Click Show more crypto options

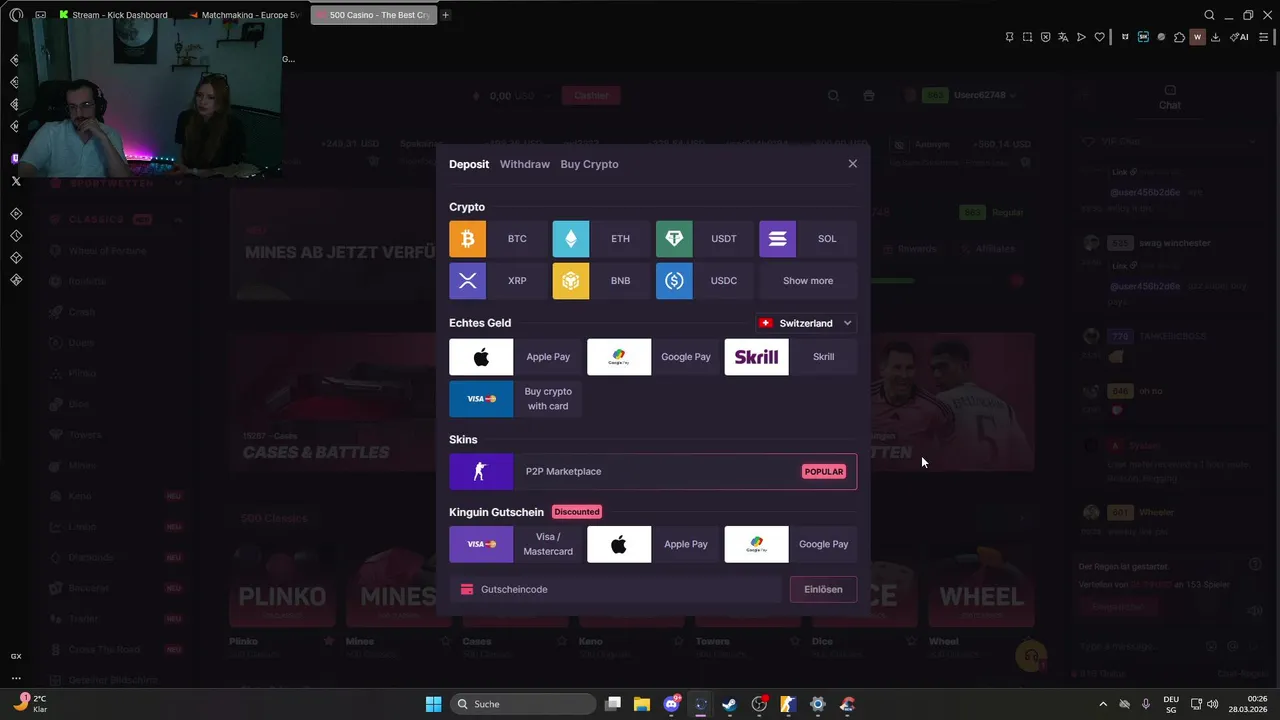click(x=808, y=281)
